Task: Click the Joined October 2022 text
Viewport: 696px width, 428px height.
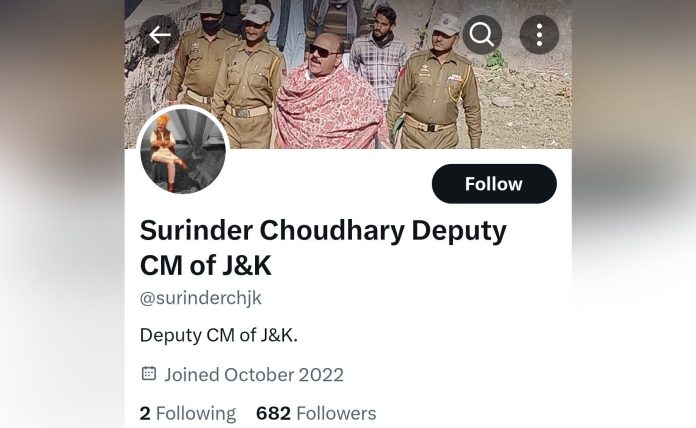Action: pyautogui.click(x=254, y=375)
